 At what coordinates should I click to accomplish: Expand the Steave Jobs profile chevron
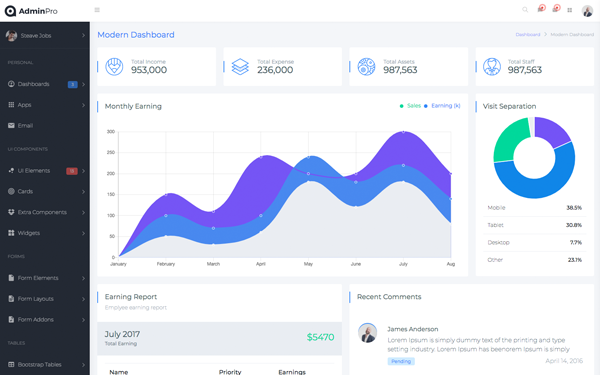click(83, 35)
